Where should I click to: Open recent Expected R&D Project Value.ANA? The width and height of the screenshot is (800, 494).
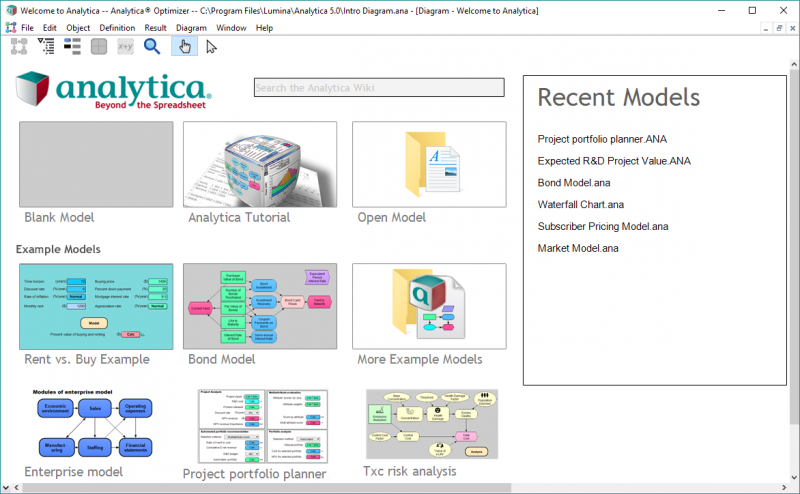click(614, 161)
